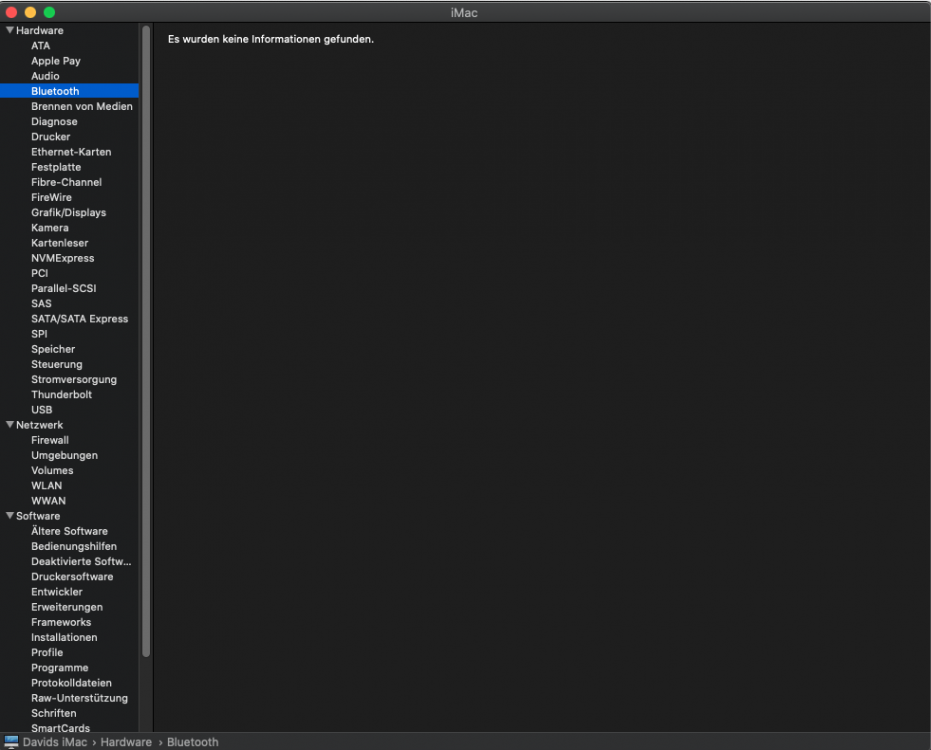The width and height of the screenshot is (931, 750).
Task: Select ATA in the Hardware list
Action: [x=40, y=46]
